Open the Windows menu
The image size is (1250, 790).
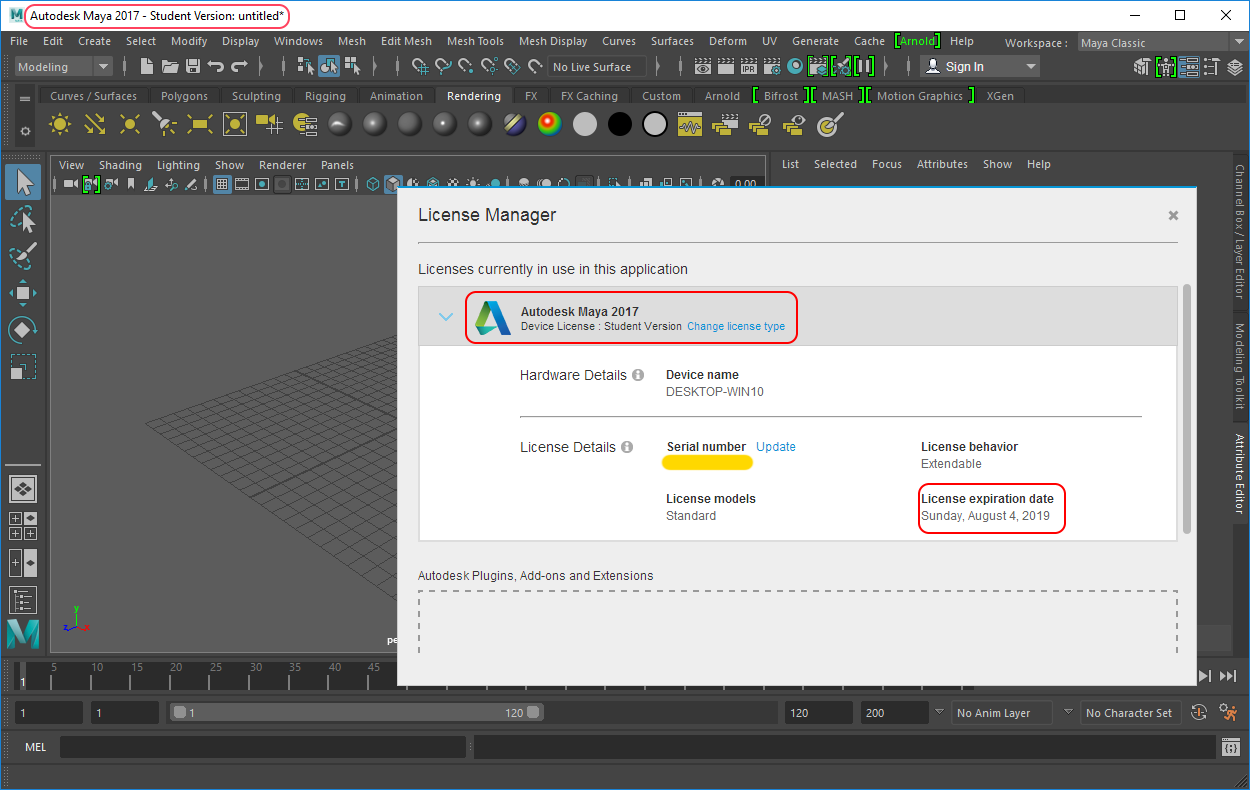click(x=298, y=41)
